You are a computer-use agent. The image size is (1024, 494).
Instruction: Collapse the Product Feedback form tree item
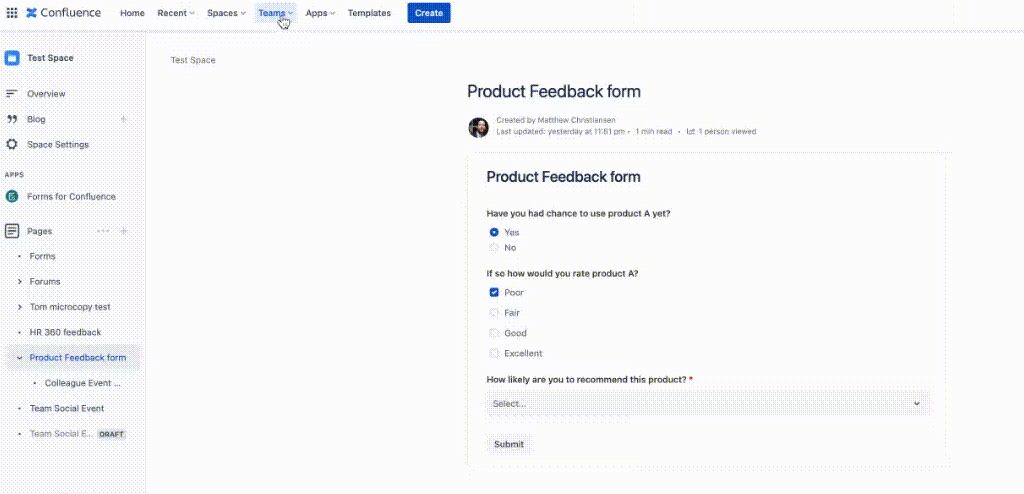pos(20,358)
